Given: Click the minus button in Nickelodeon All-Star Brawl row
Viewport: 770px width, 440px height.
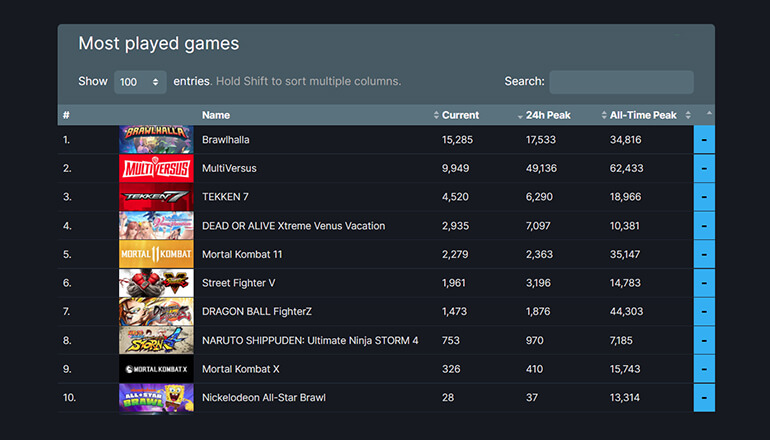Looking at the screenshot, I should click(704, 398).
